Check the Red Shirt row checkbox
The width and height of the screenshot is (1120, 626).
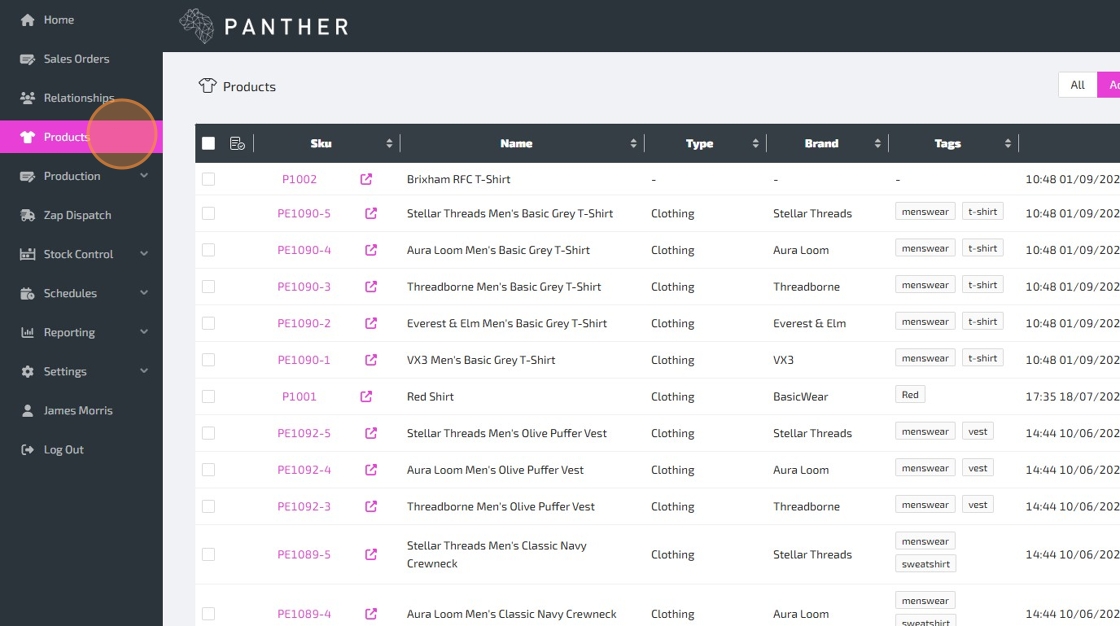[x=209, y=397]
